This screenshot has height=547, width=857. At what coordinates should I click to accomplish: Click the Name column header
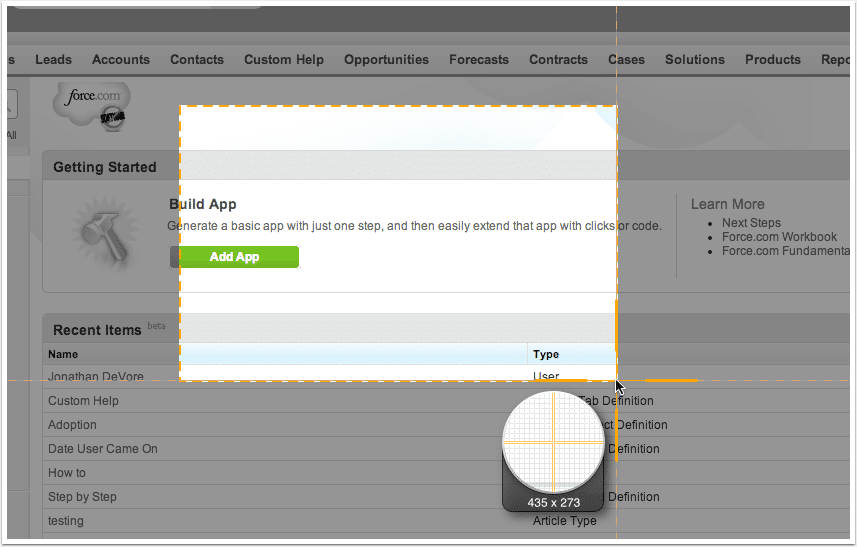[63, 354]
